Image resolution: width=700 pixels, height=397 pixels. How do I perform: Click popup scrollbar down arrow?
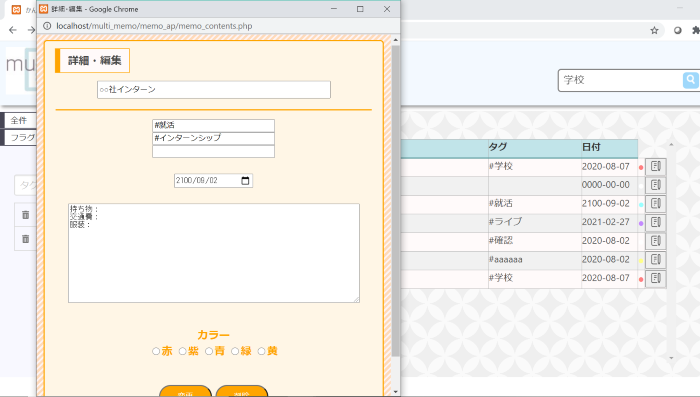[x=396, y=392]
